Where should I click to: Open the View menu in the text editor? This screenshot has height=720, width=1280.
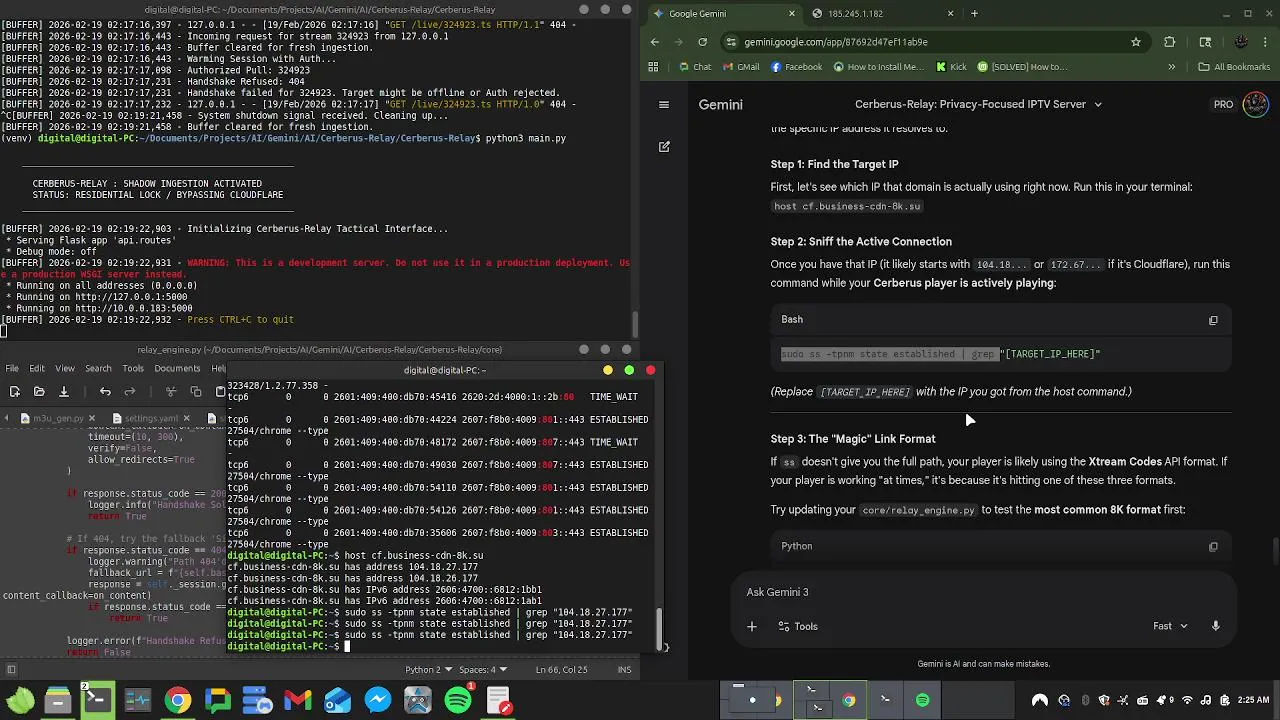(64, 368)
